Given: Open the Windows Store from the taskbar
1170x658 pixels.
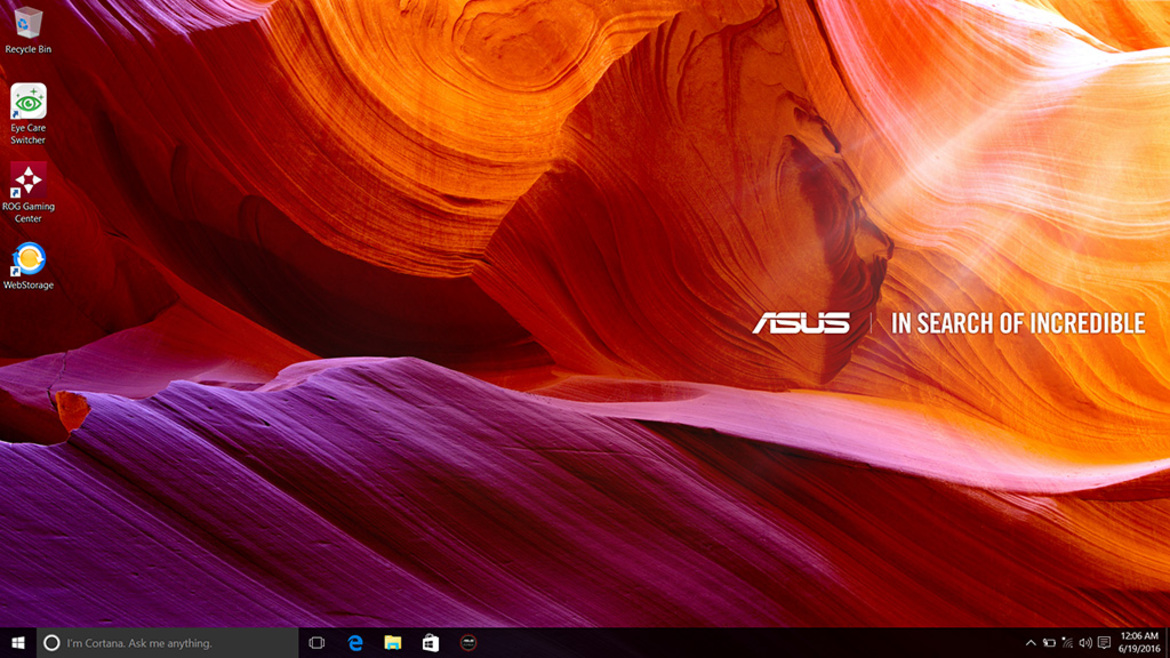Looking at the screenshot, I should (x=431, y=642).
